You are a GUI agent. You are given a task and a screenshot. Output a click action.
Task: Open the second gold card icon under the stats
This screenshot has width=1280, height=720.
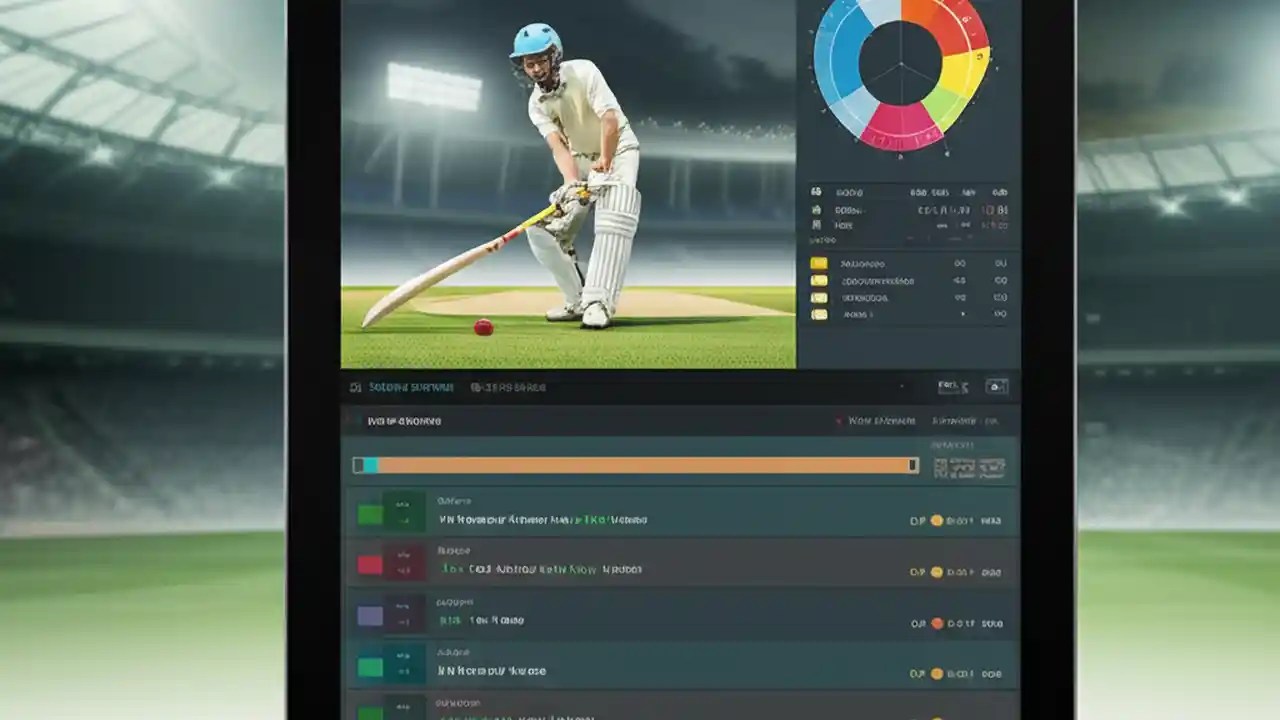[818, 281]
